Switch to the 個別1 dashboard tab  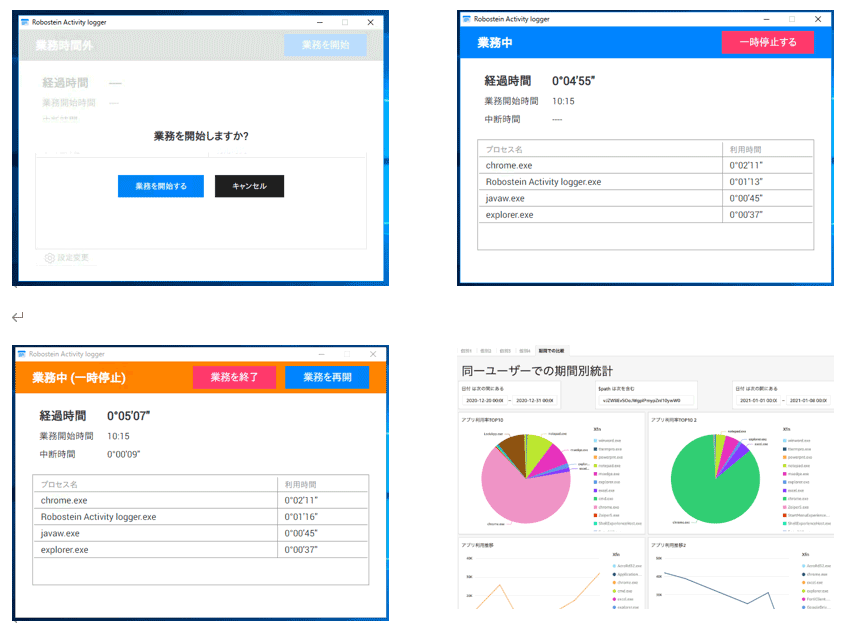point(466,351)
